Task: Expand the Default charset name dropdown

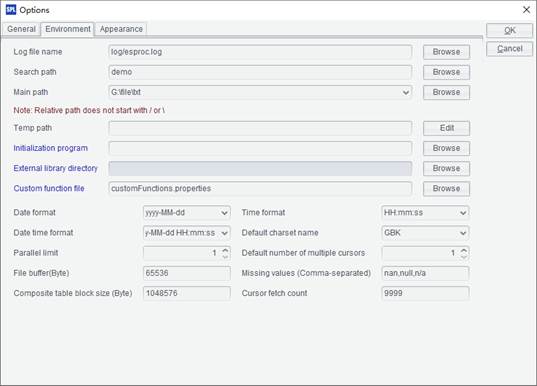Action: click(463, 233)
